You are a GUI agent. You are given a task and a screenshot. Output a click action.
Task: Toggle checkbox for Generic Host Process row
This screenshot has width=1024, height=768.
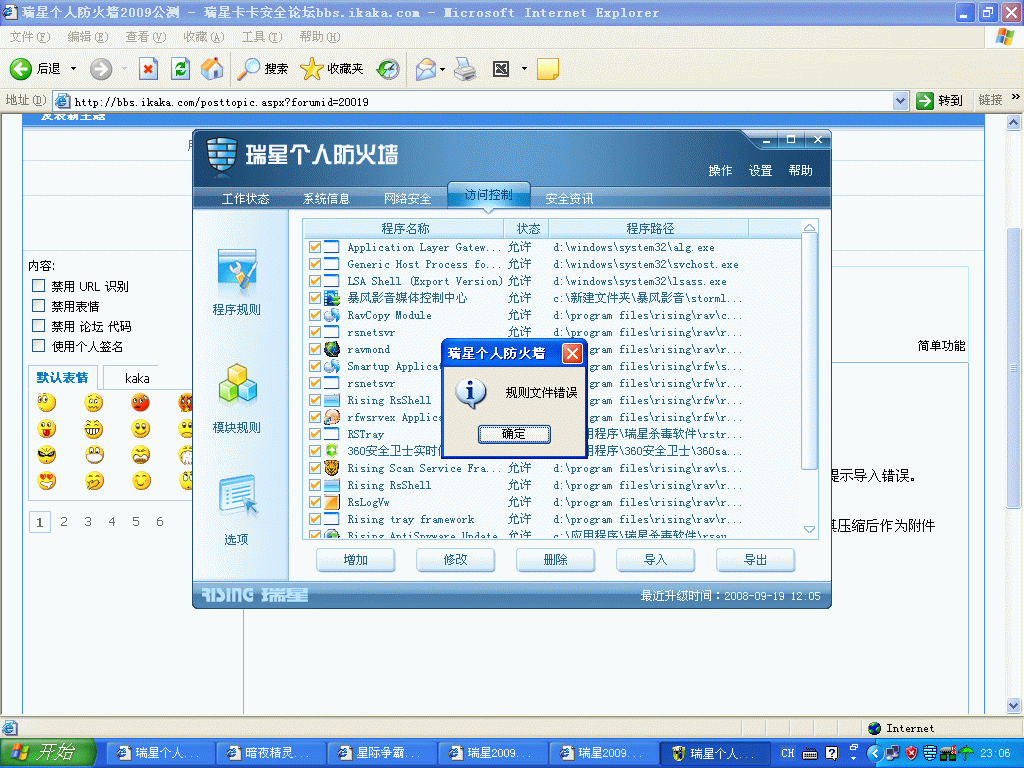[x=315, y=264]
